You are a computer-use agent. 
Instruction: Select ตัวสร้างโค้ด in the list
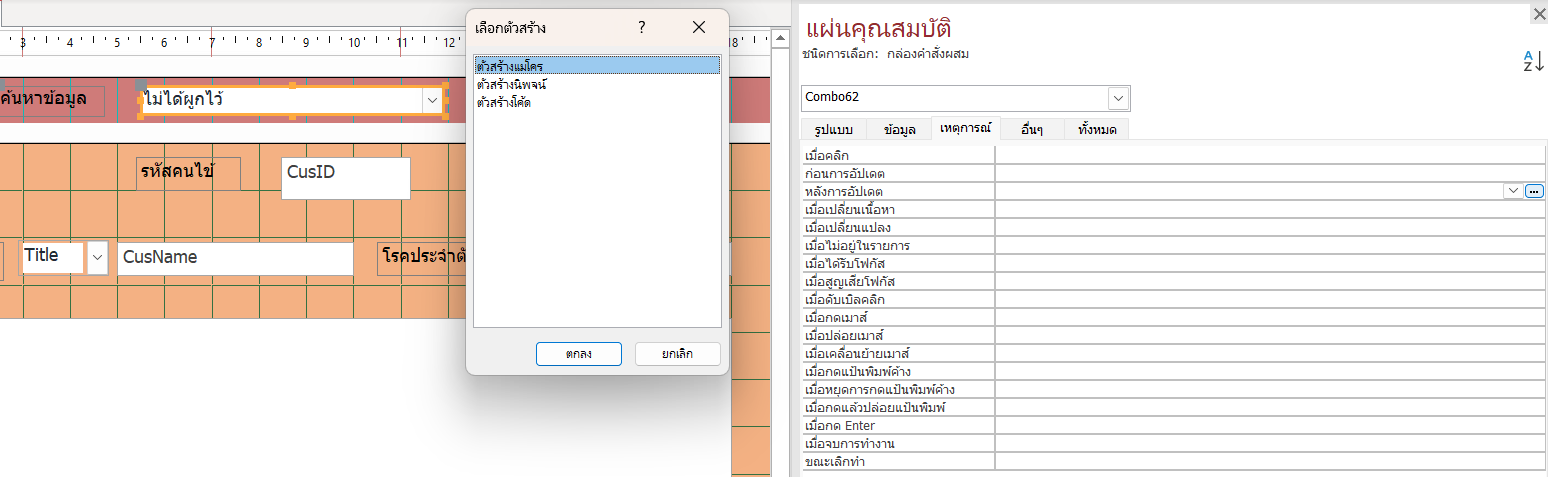504,102
